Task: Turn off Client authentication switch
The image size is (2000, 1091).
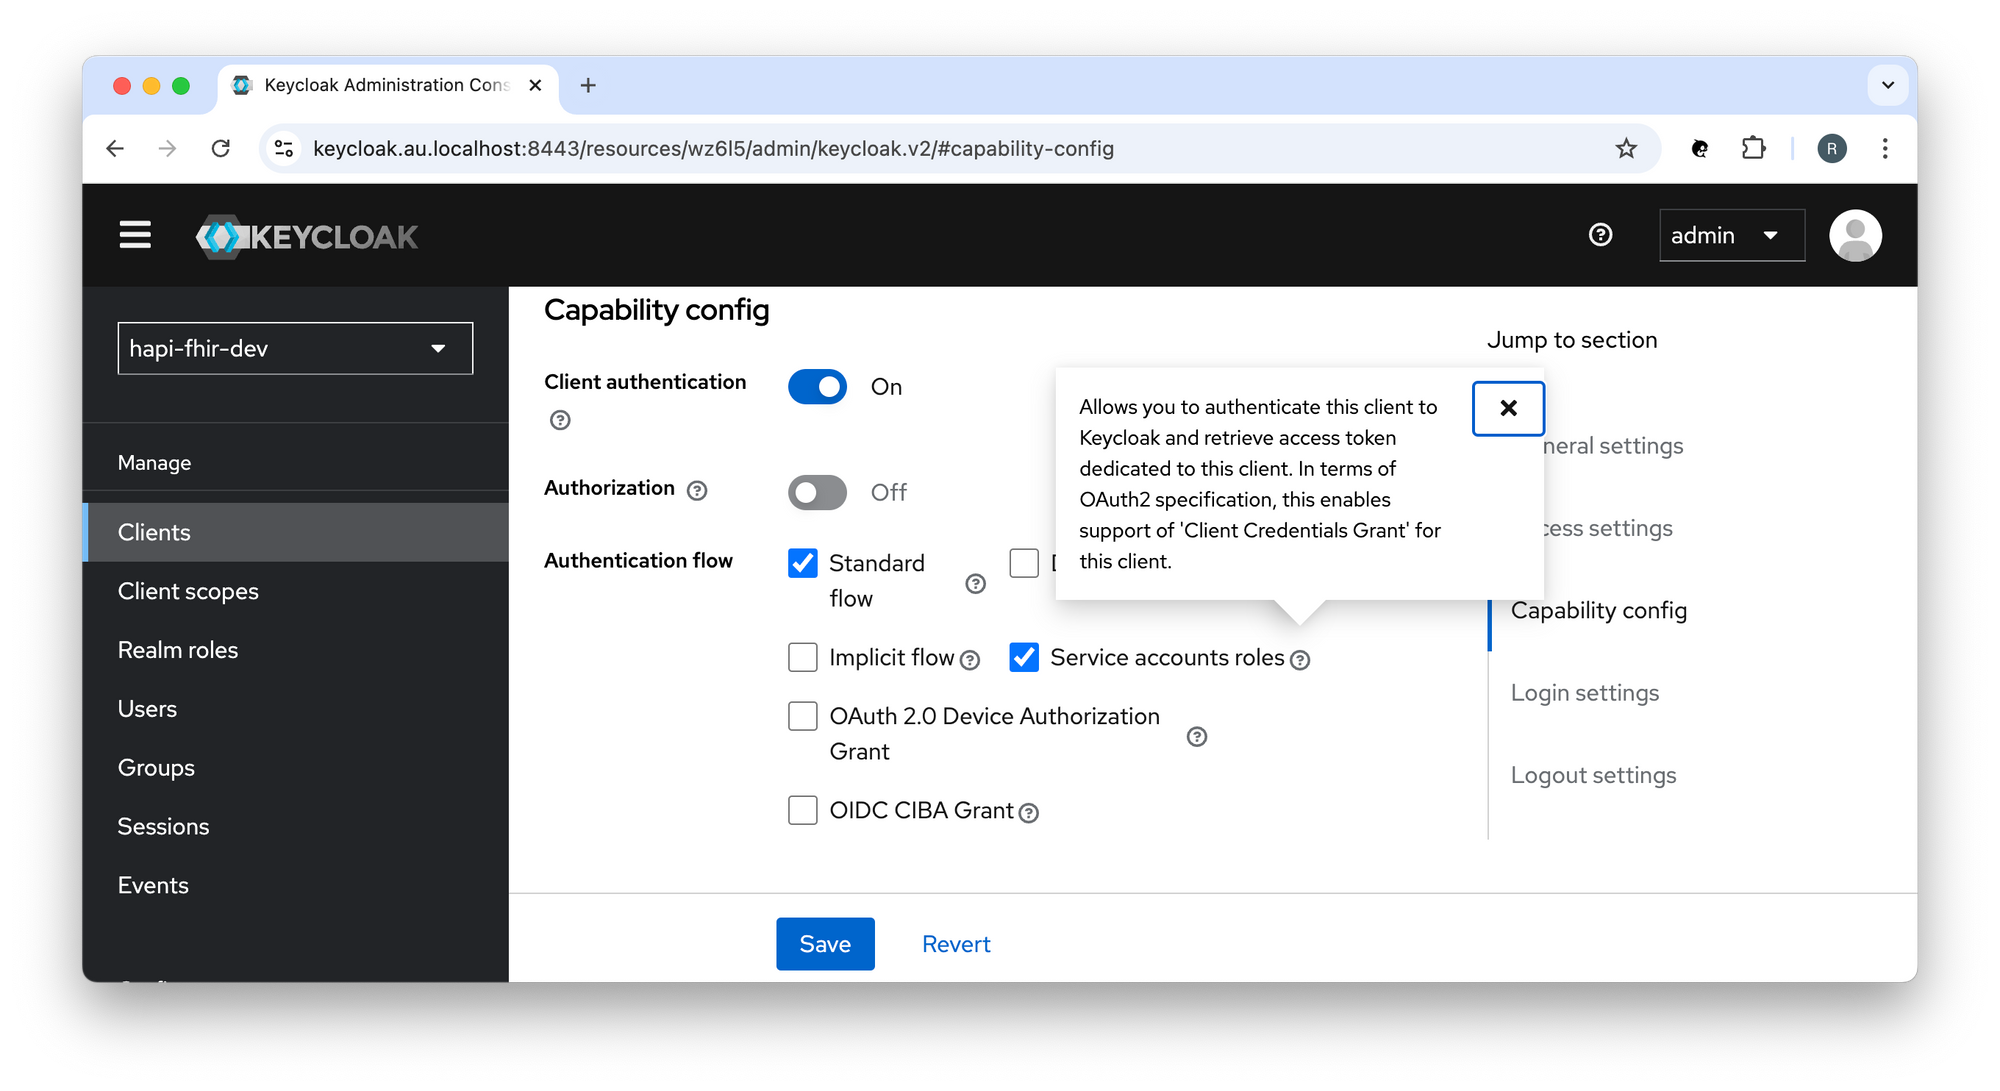Action: tap(817, 387)
